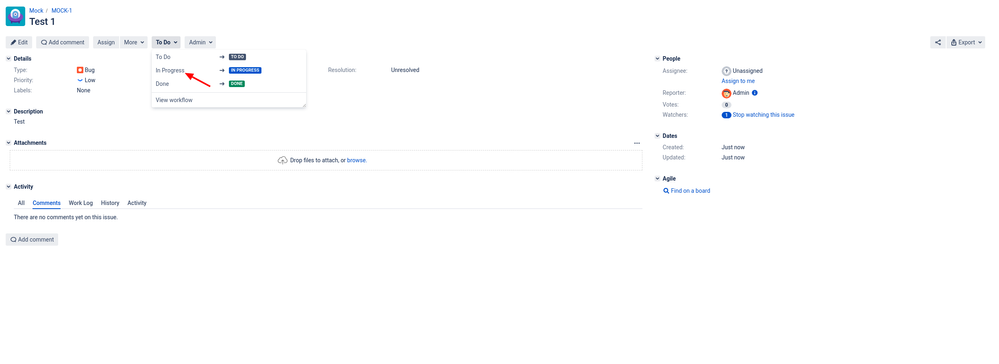
Task: Switch to the Work Log tab
Action: 81,203
